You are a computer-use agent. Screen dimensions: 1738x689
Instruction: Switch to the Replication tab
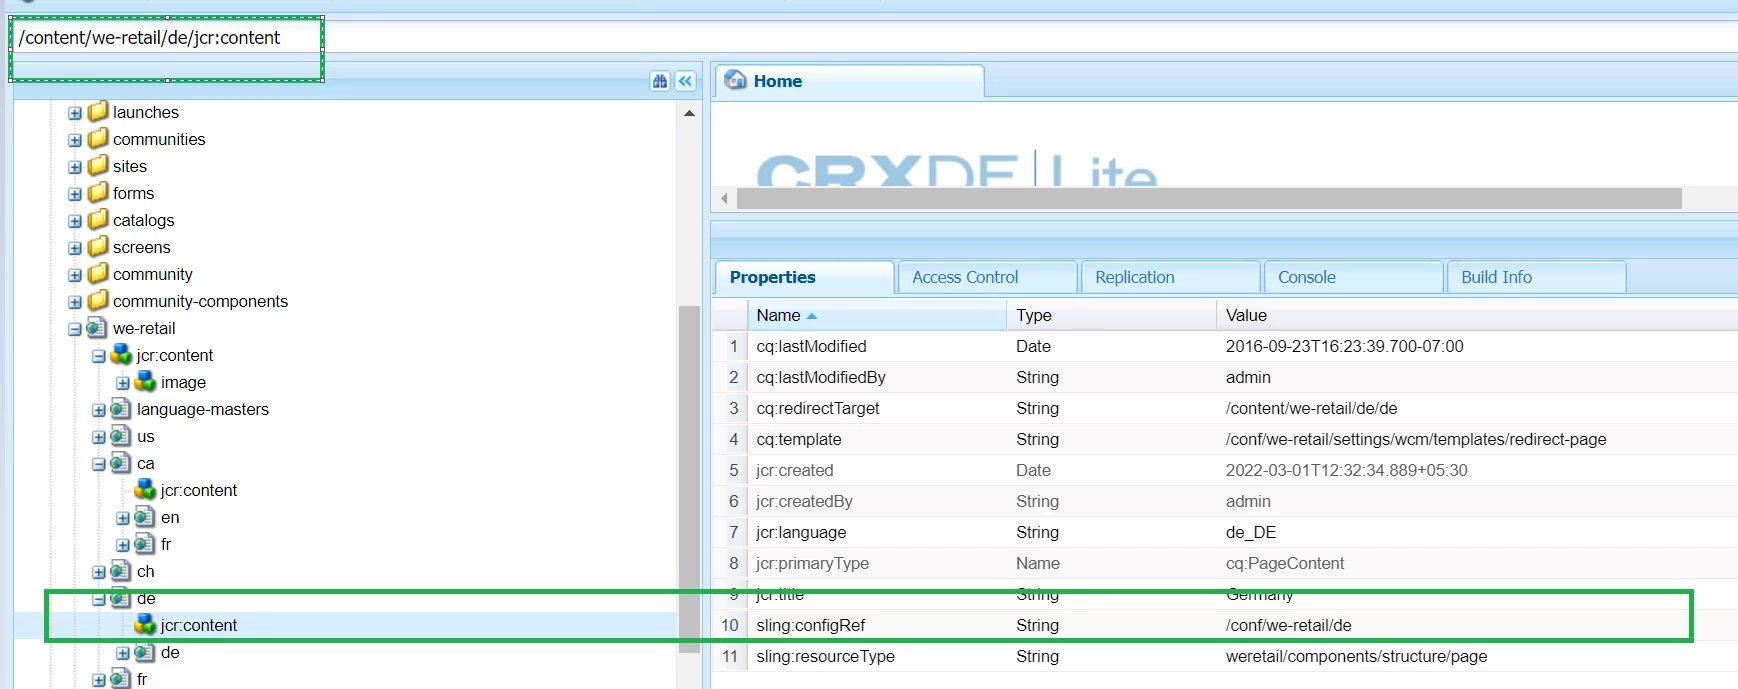[x=1170, y=277]
